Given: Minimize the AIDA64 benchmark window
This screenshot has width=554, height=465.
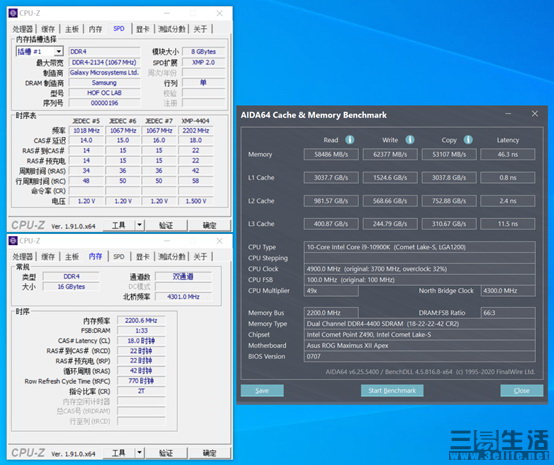Looking at the screenshot, I should coord(508,114).
